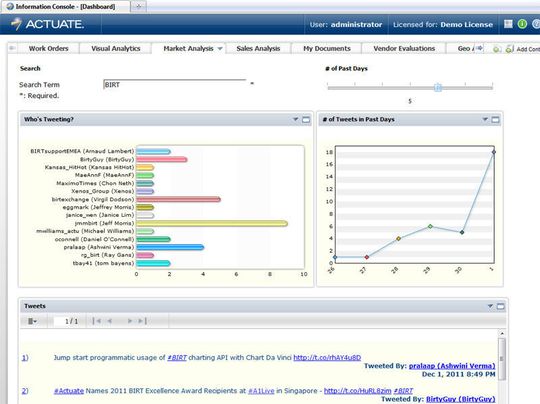540x404 pixels.
Task: Open the Market Analysis tab dropdown arrow
Action: [x=220, y=49]
